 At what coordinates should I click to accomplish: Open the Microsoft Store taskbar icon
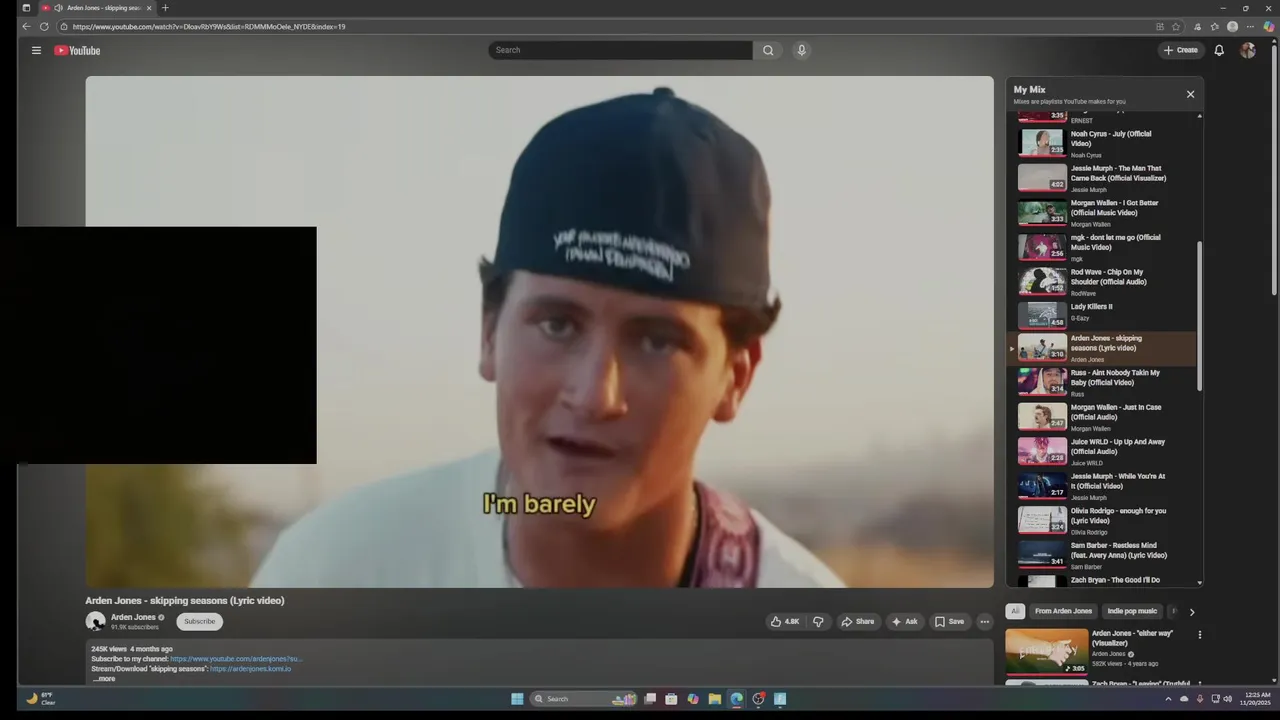pos(671,699)
